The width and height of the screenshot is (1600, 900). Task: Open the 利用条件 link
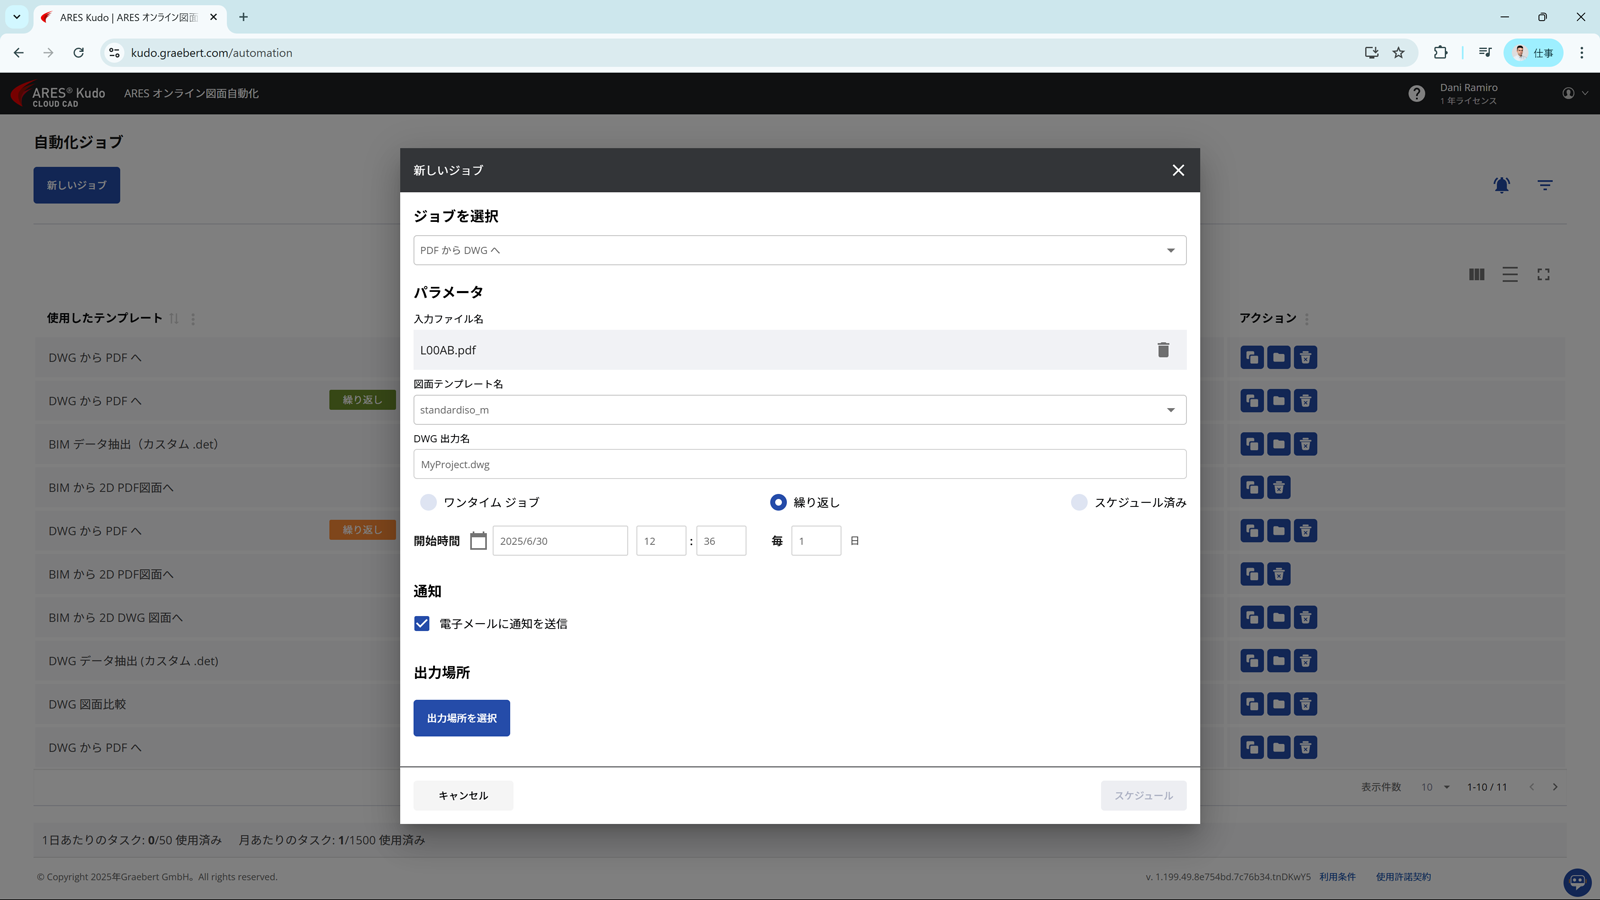(x=1337, y=877)
